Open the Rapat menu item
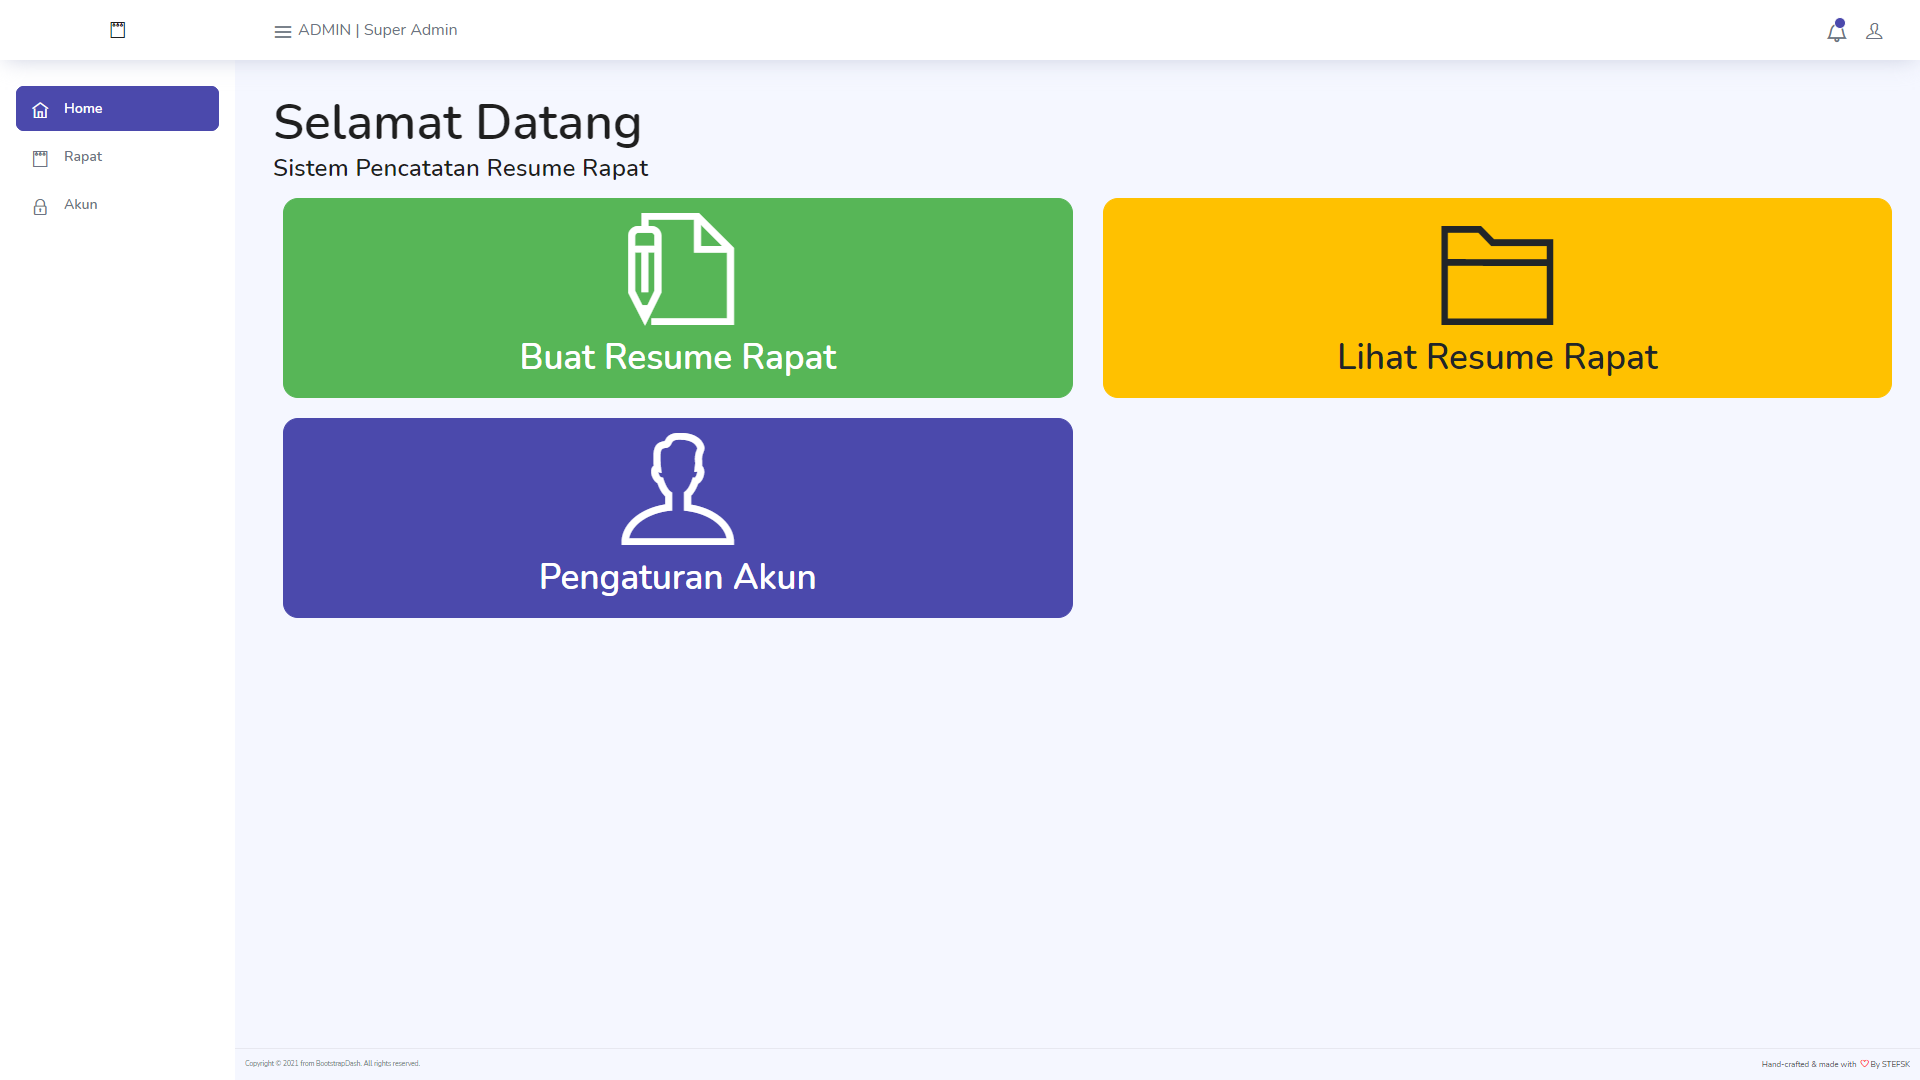1920x1080 pixels. pos(83,156)
